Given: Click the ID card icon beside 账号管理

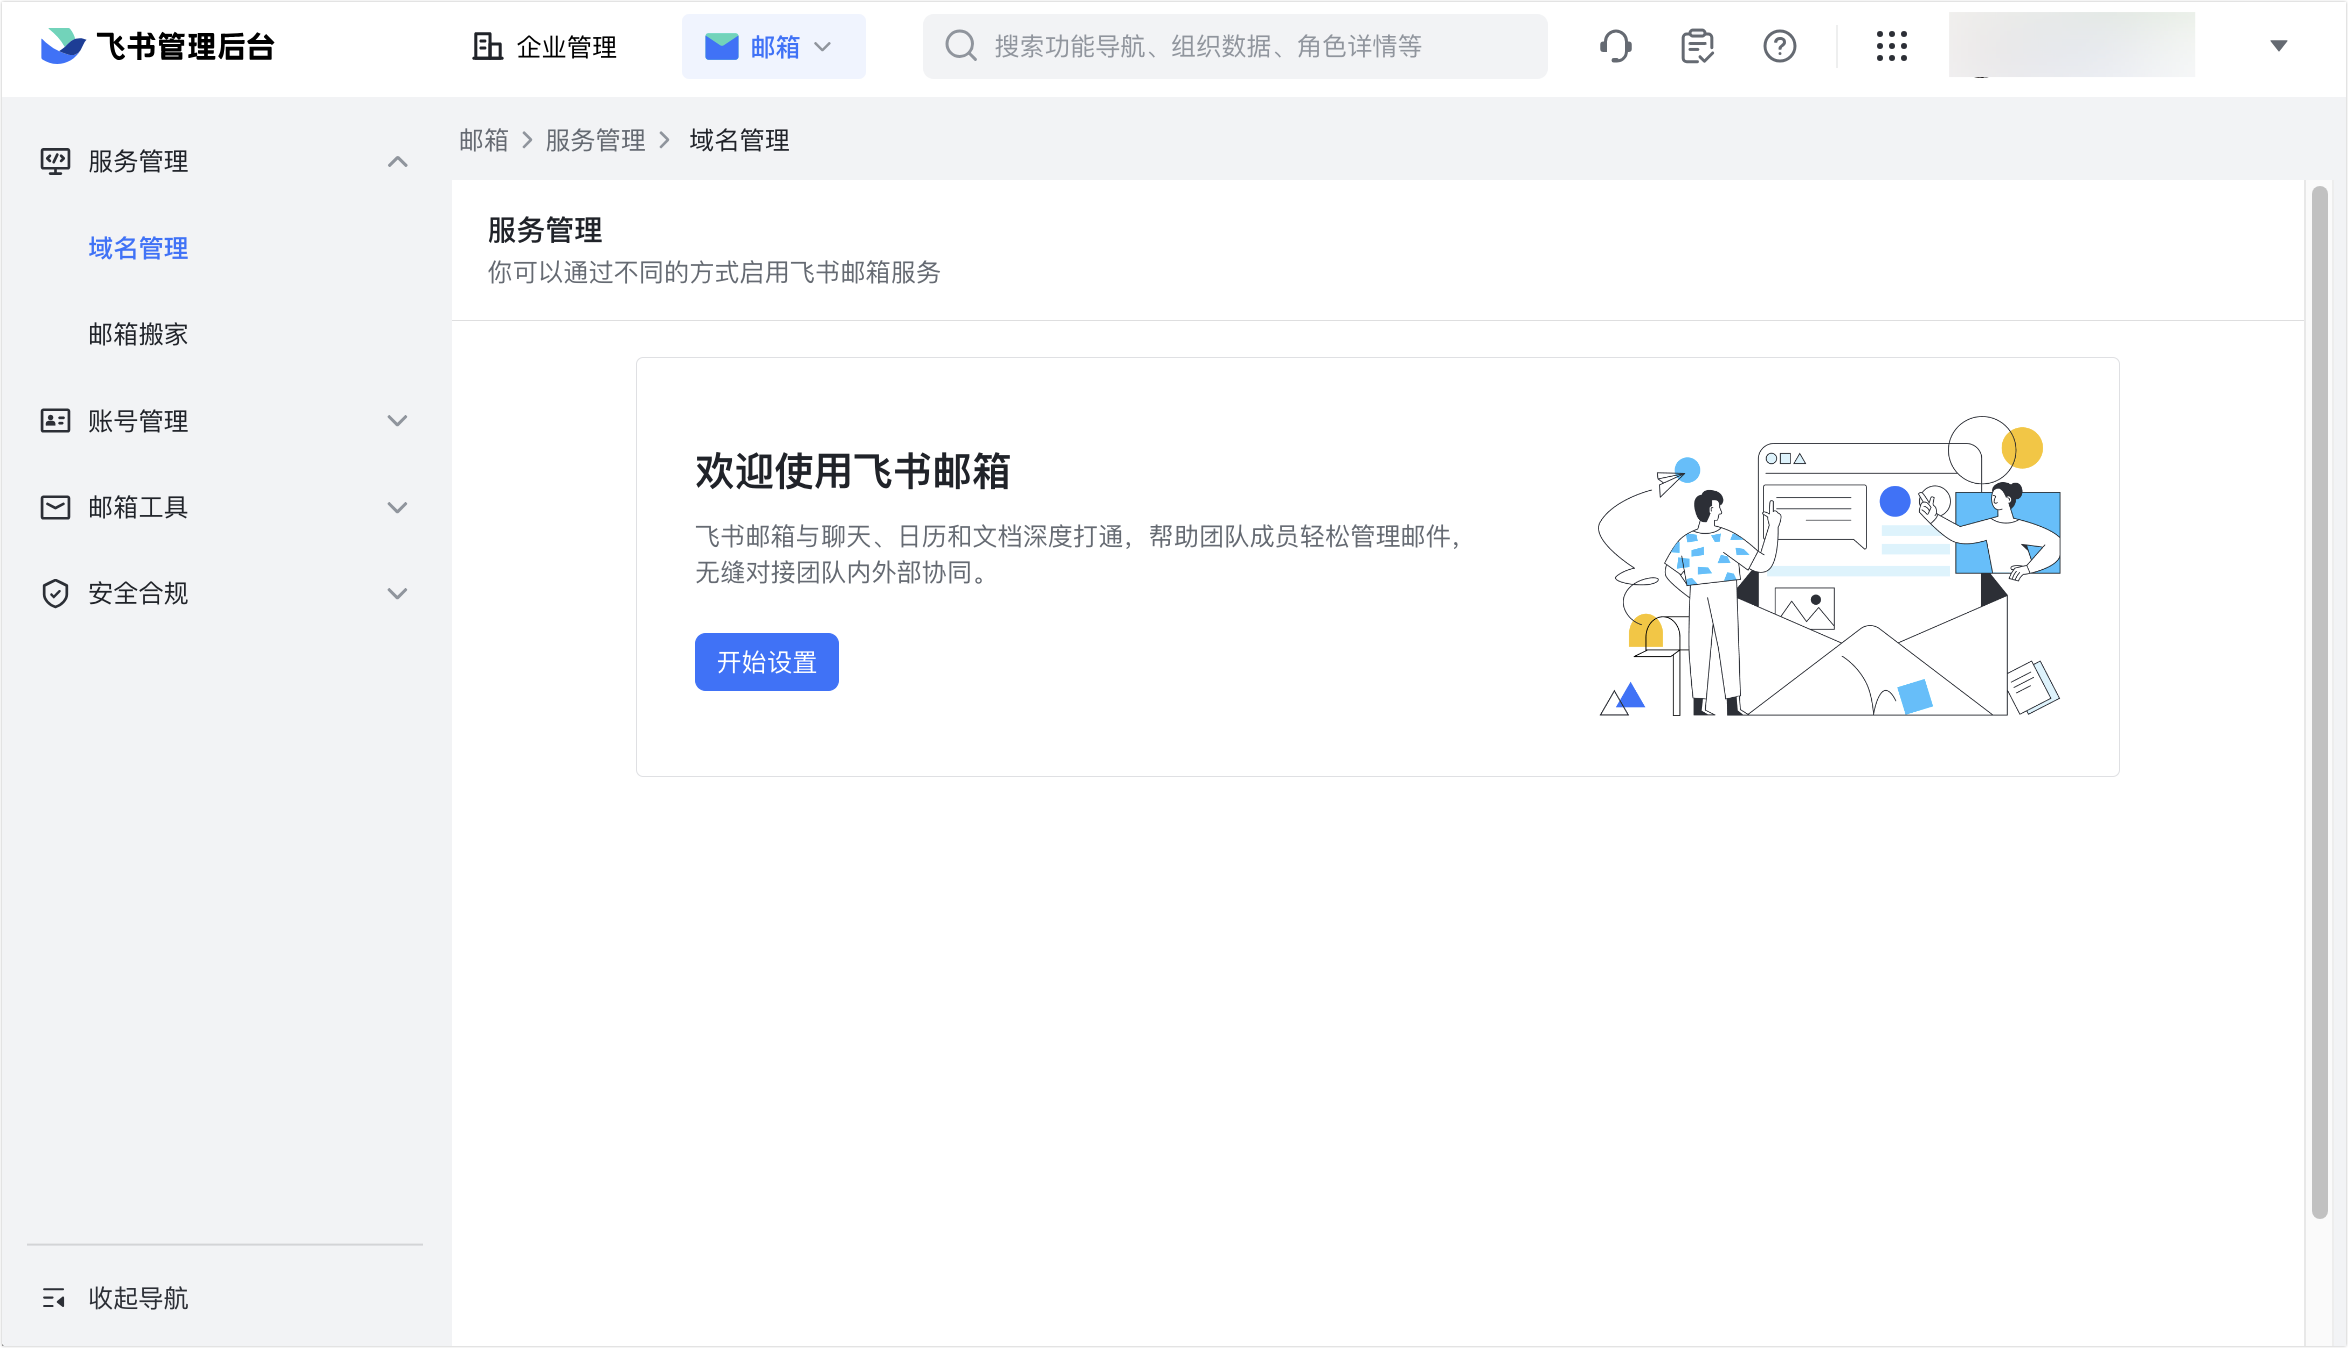Looking at the screenshot, I should point(55,421).
